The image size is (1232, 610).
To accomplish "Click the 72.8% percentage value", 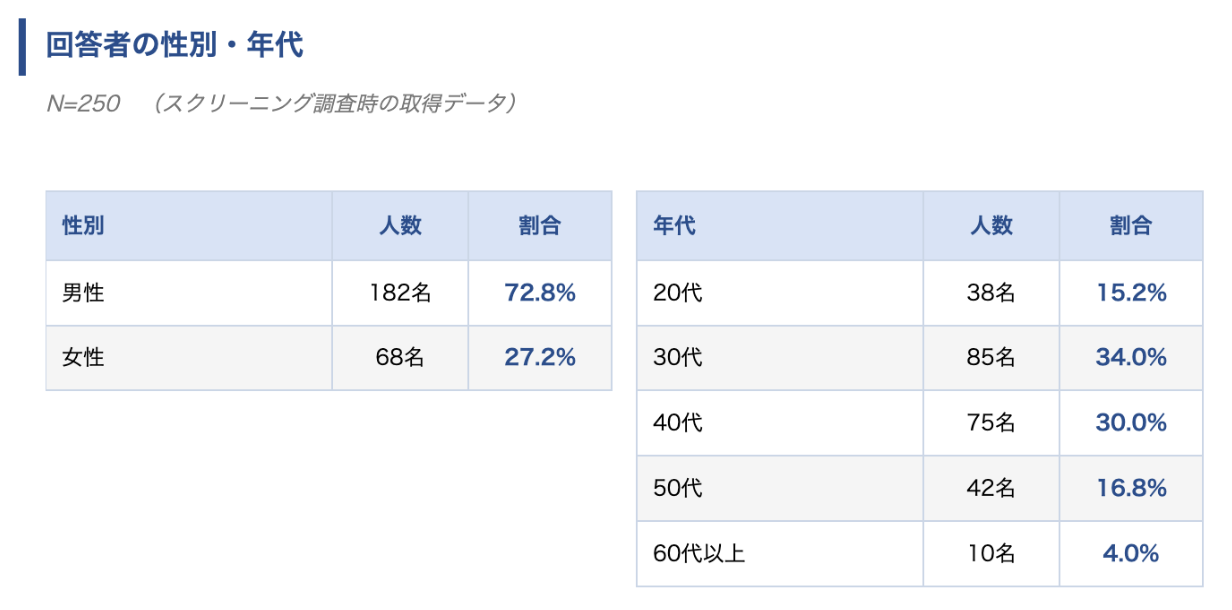I will coord(540,294).
